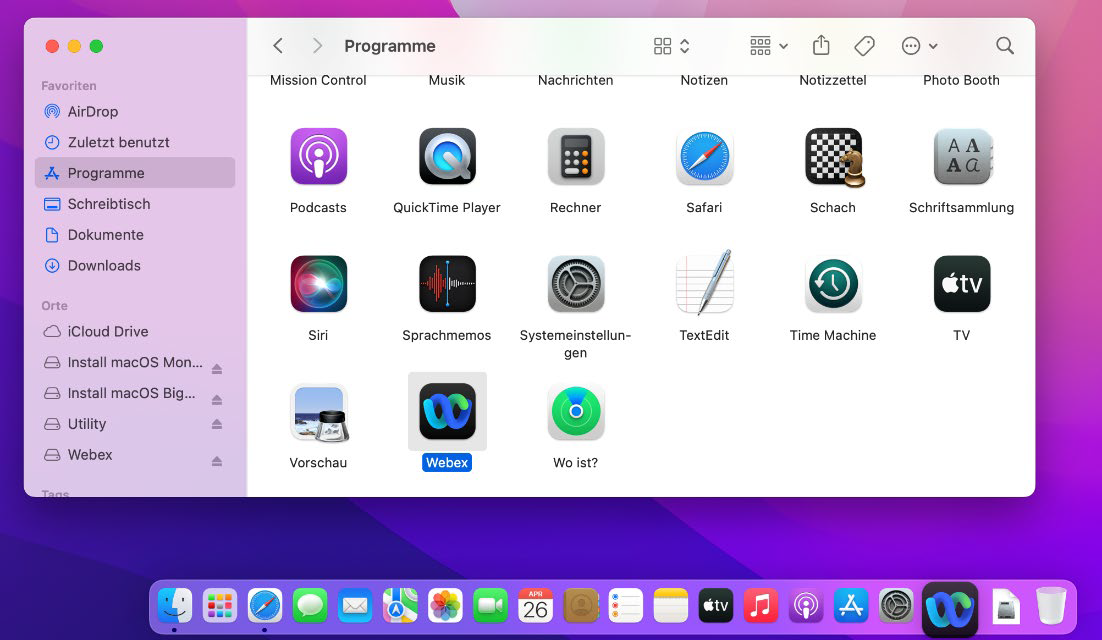Click the Schriftsammlung font book icon
Viewport: 1102px width, 640px height.
click(x=962, y=156)
